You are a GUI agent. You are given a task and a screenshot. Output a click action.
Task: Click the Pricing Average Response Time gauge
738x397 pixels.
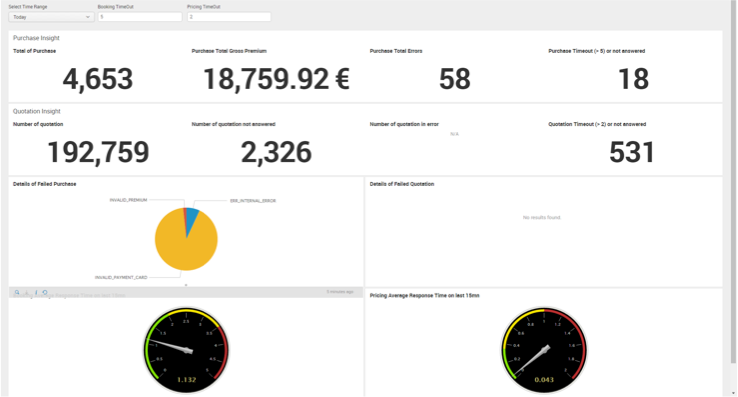pyautogui.click(x=544, y=350)
